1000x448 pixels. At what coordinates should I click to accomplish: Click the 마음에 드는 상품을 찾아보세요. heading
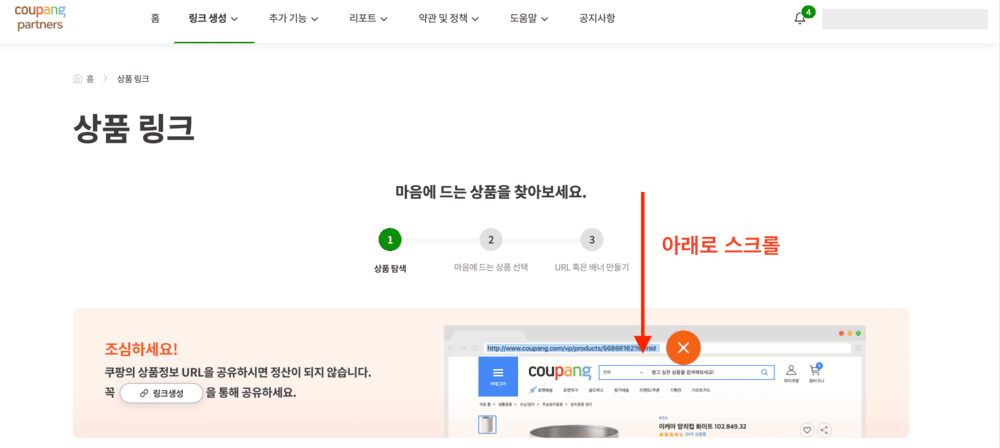[x=491, y=191]
